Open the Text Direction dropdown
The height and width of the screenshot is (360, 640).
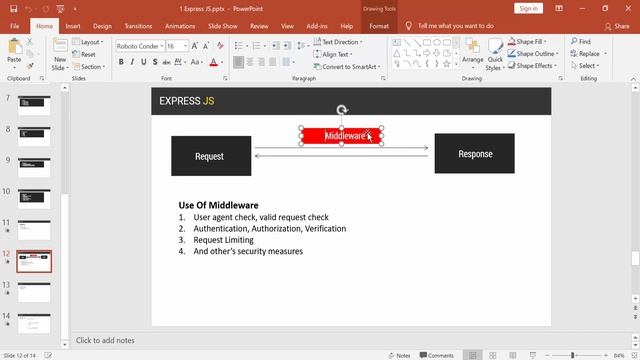pyautogui.click(x=338, y=42)
